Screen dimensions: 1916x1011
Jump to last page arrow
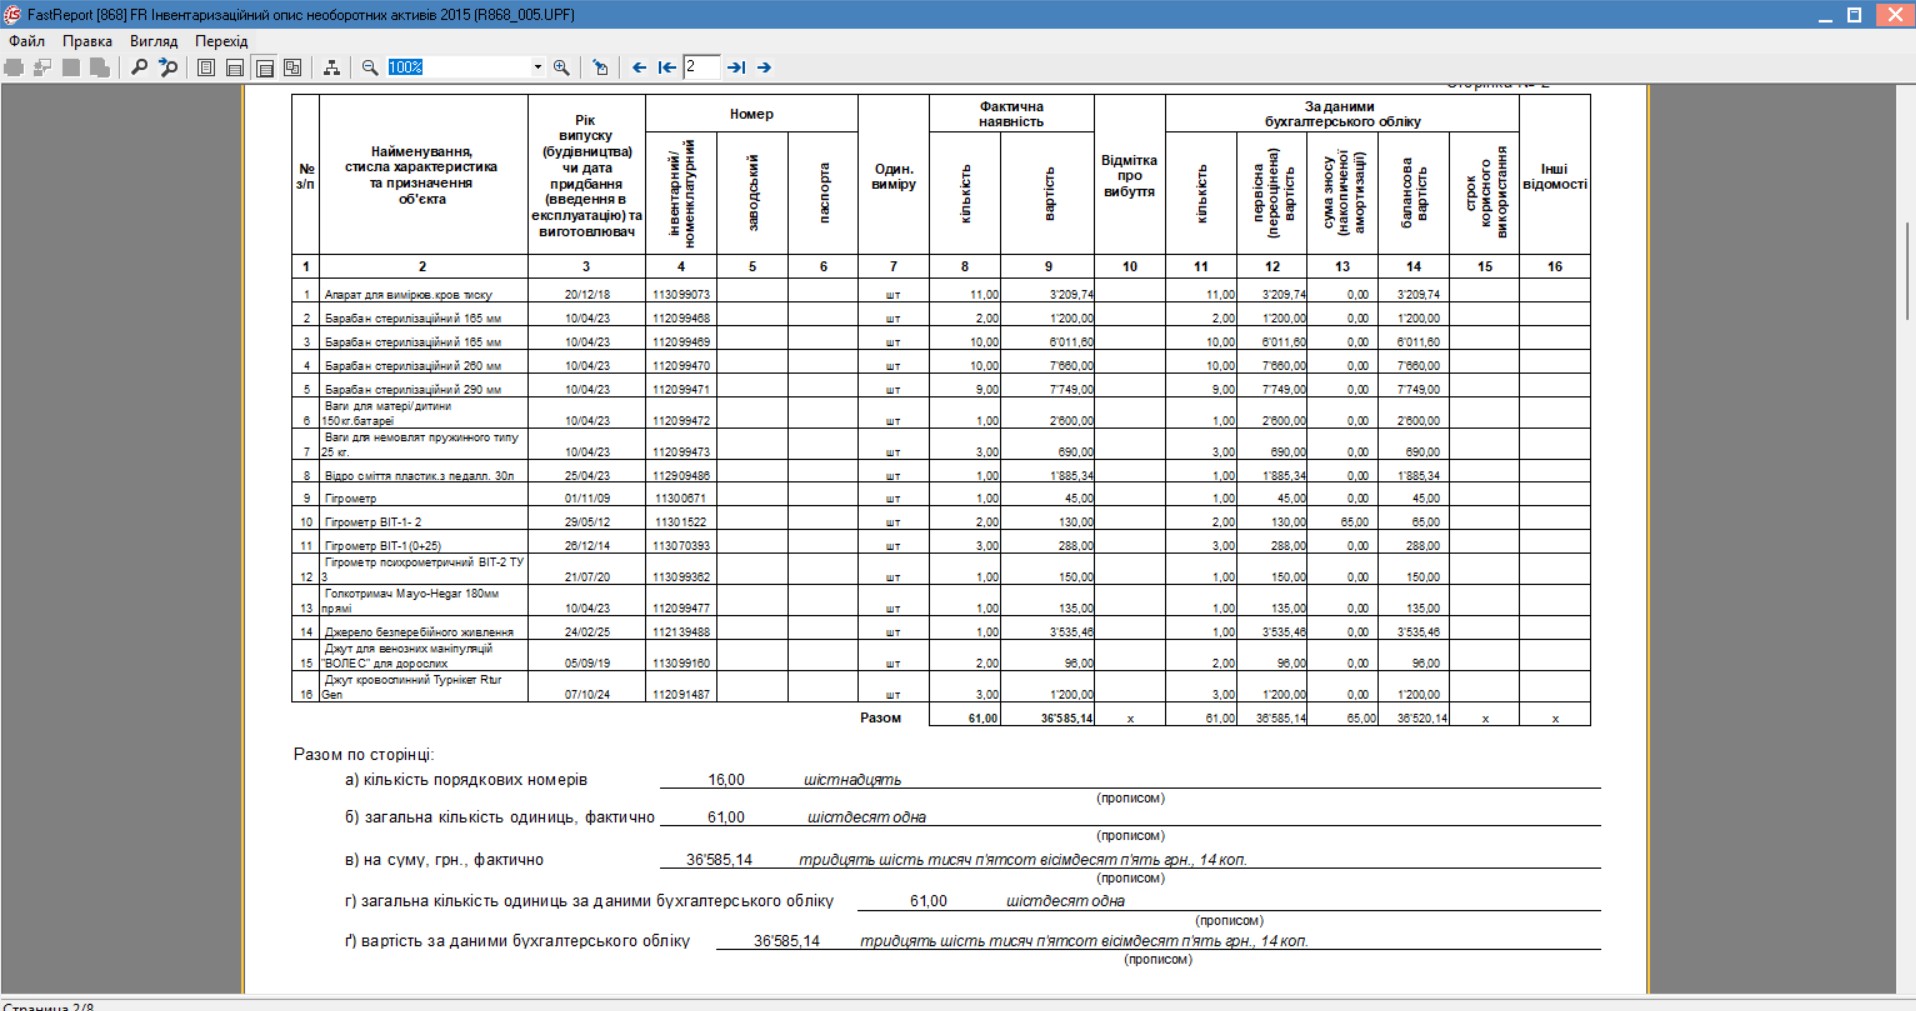736,67
